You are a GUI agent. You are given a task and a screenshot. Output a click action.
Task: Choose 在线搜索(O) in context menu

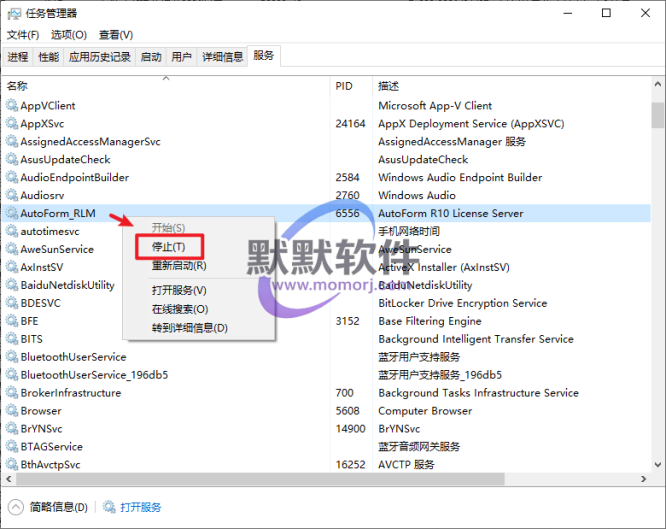pyautogui.click(x=180, y=309)
